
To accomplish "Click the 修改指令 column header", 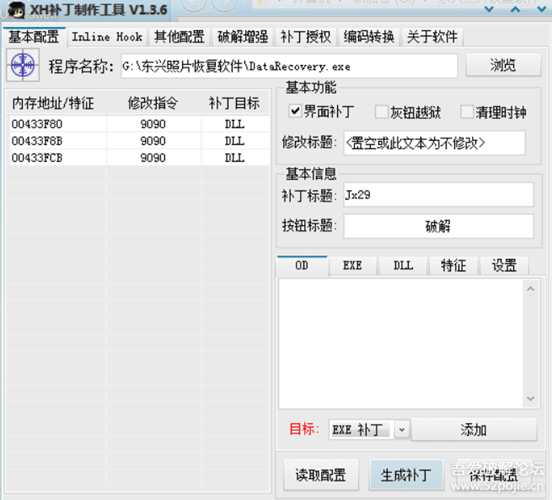I will pos(153,103).
